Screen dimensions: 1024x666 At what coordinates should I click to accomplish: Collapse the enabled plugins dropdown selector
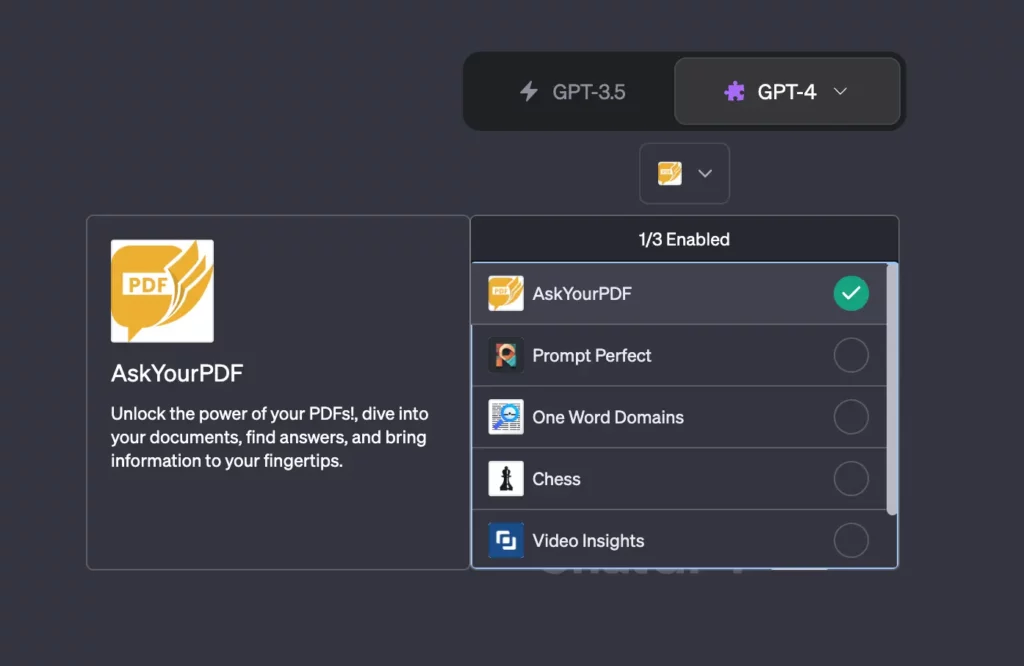click(685, 173)
